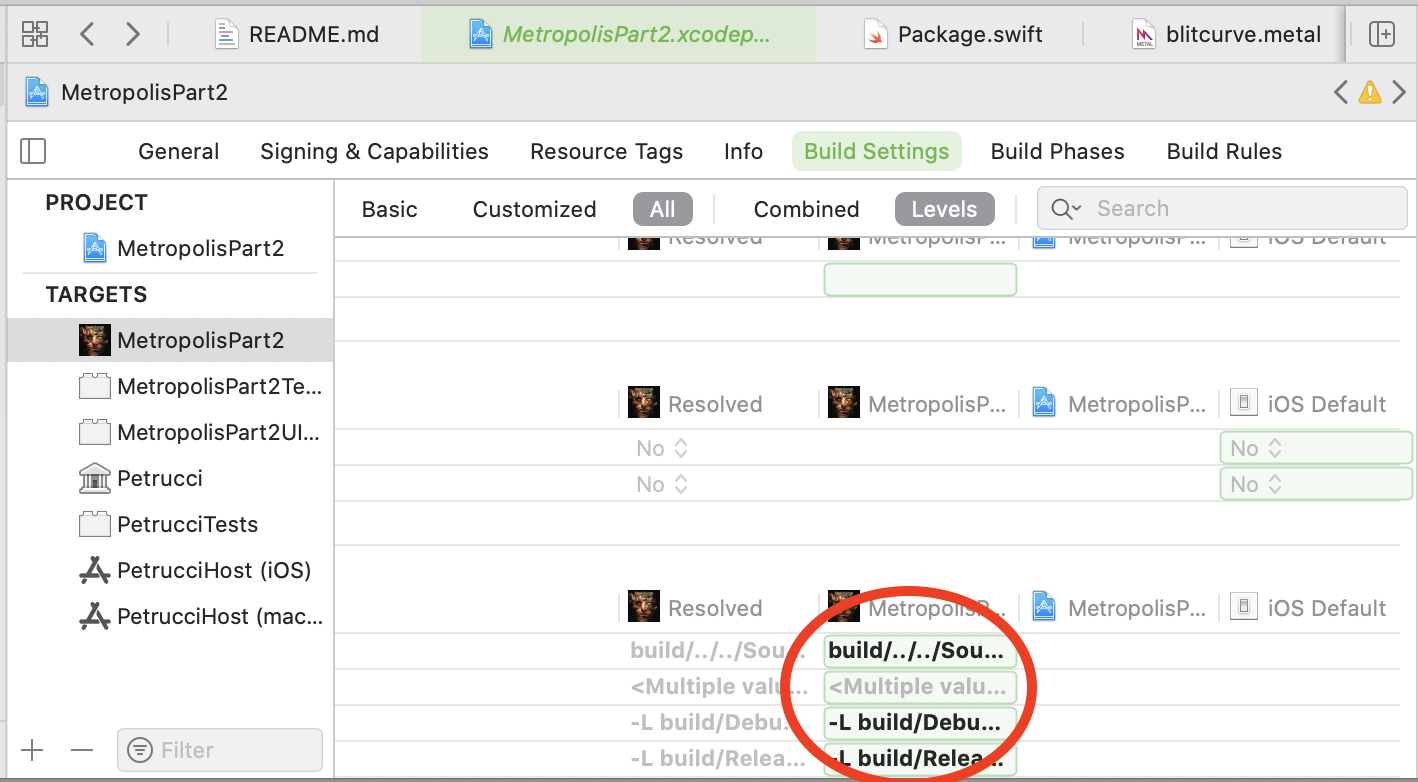
Task: Toggle the project and targets sidebar
Action: [33, 151]
